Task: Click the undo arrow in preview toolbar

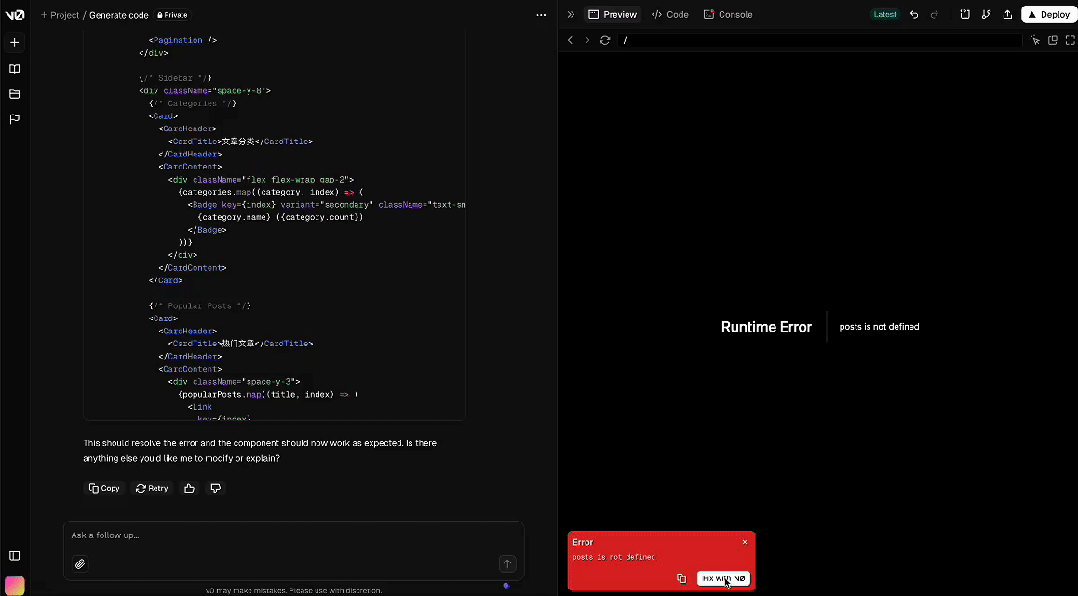Action: coord(914,15)
